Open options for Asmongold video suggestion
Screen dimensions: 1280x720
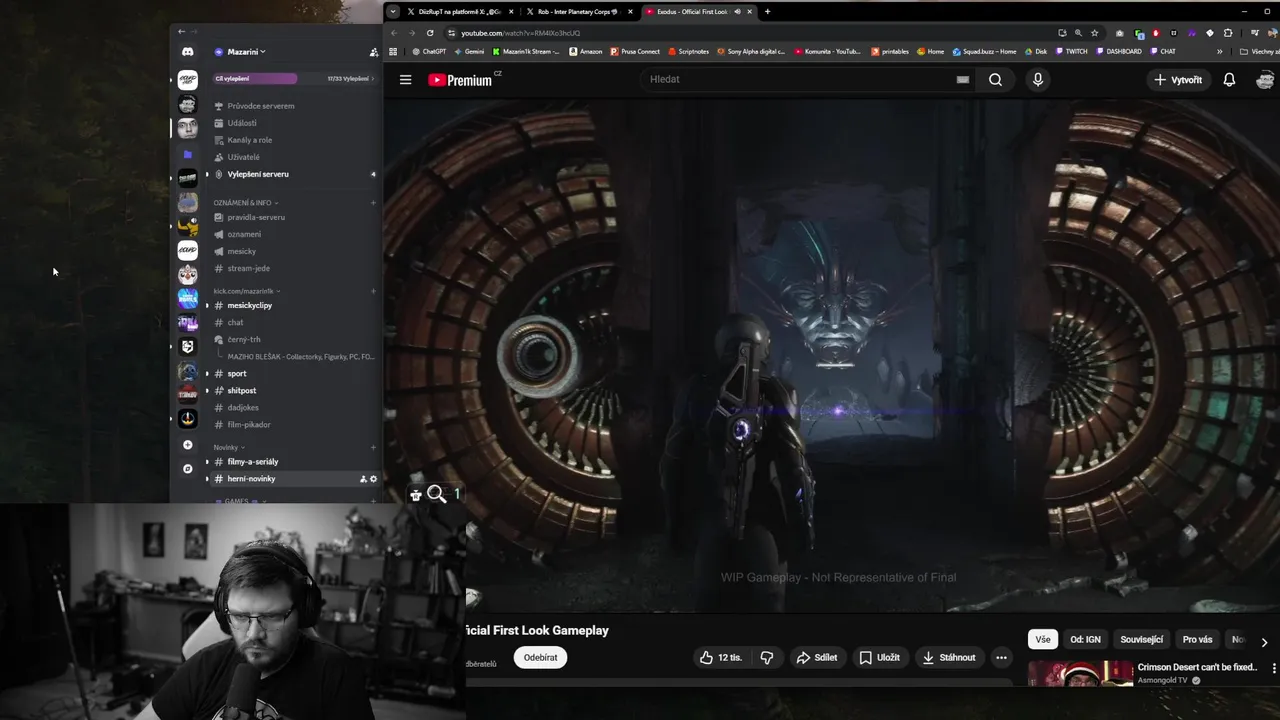(1273, 668)
